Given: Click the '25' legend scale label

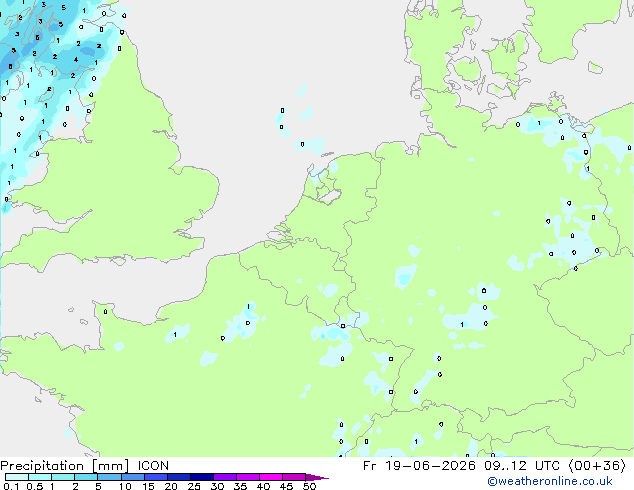Looking at the screenshot, I should click(194, 486).
